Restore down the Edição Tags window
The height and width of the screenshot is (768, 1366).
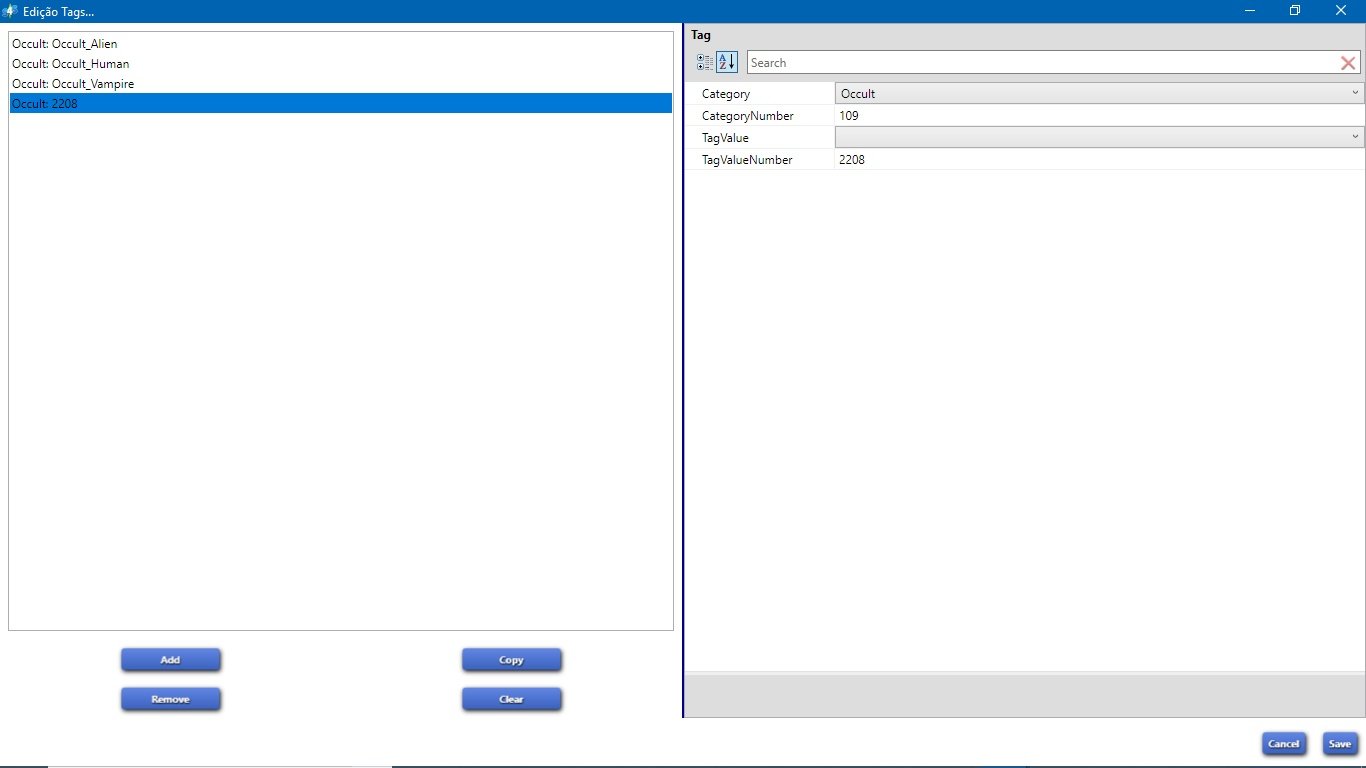[1295, 11]
